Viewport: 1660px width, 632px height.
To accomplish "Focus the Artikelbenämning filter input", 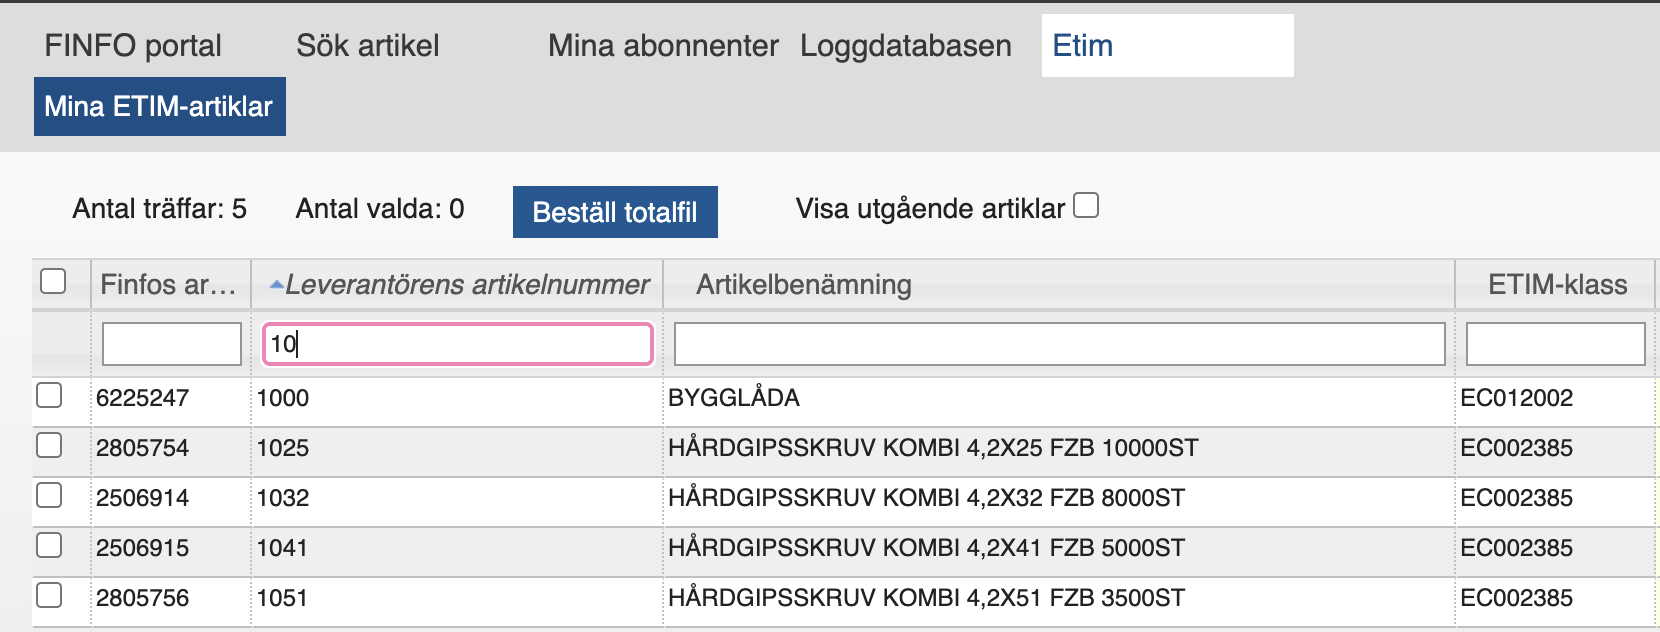I will click(1059, 344).
